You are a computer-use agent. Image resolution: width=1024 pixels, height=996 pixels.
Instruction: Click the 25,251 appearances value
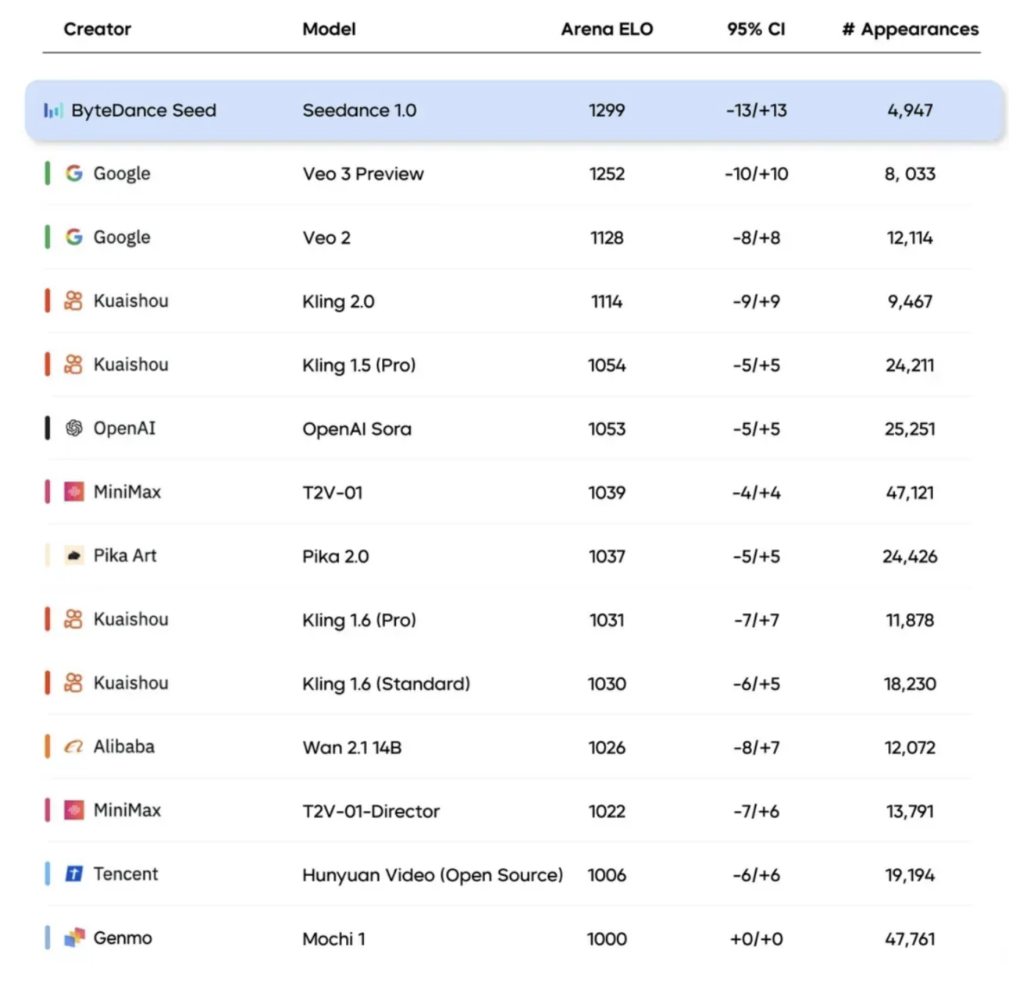pyautogui.click(x=910, y=428)
